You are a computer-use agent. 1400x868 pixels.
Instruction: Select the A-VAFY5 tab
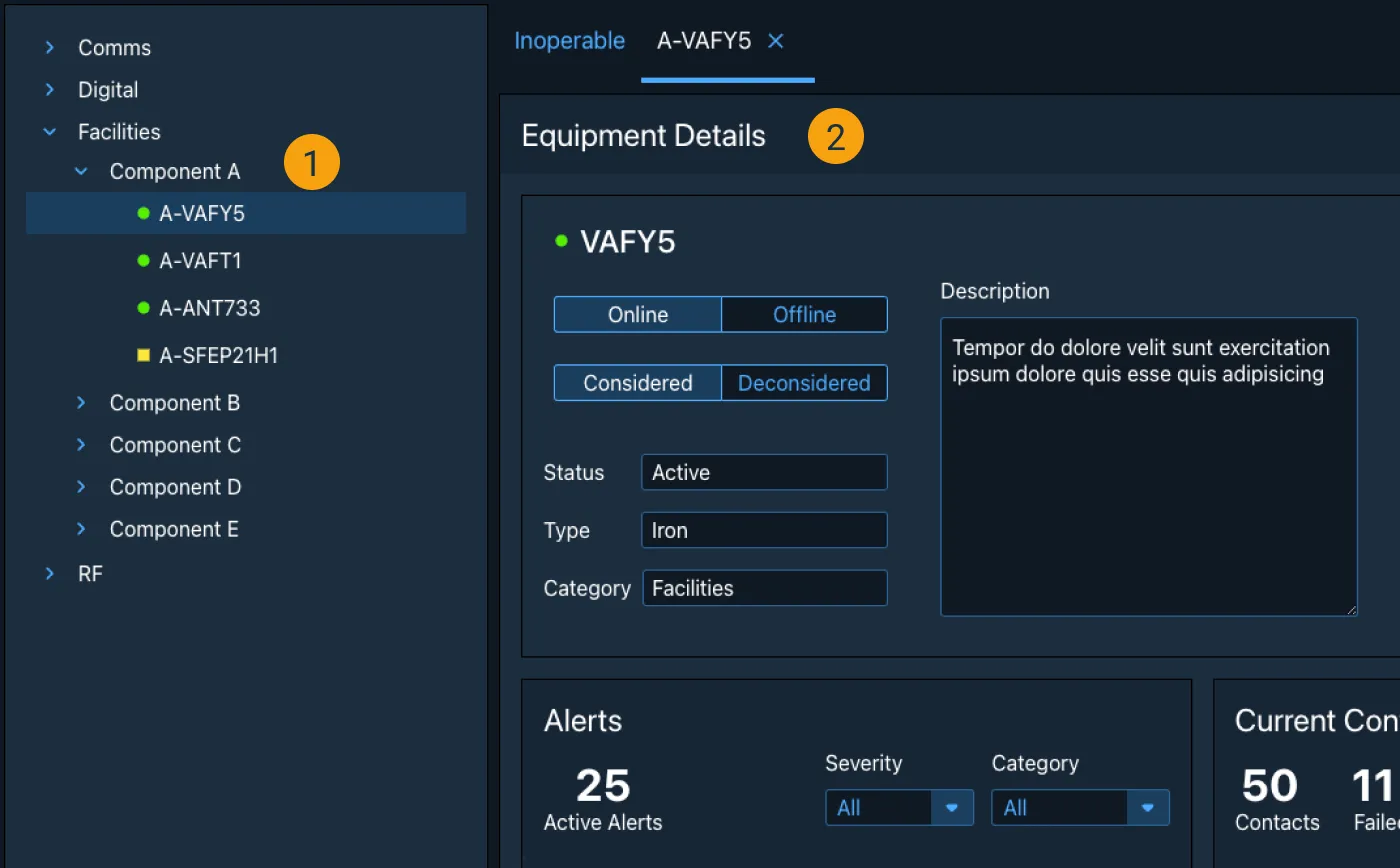point(704,41)
